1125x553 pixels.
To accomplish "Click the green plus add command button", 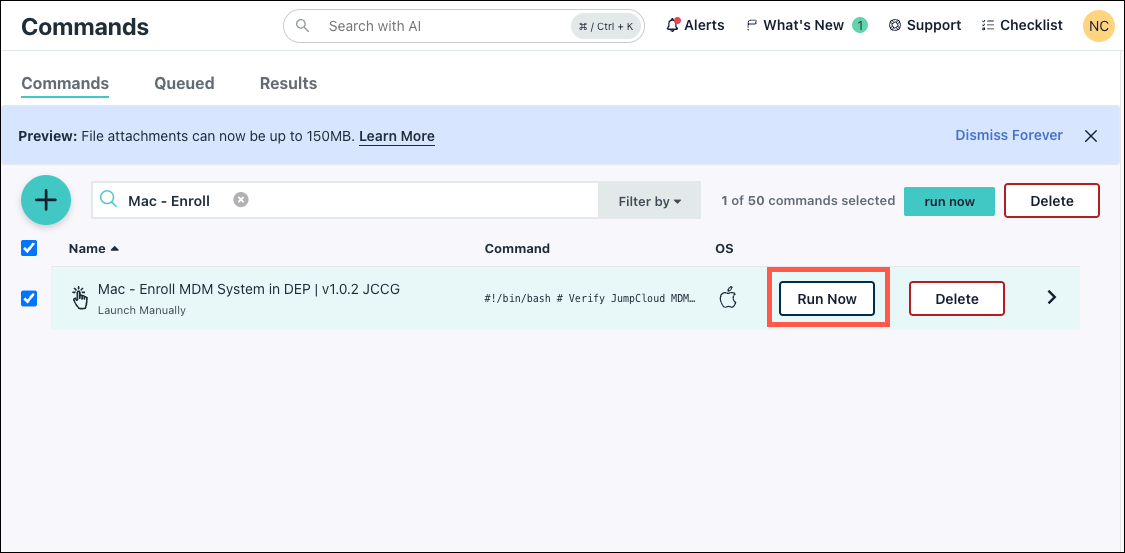I will click(46, 200).
